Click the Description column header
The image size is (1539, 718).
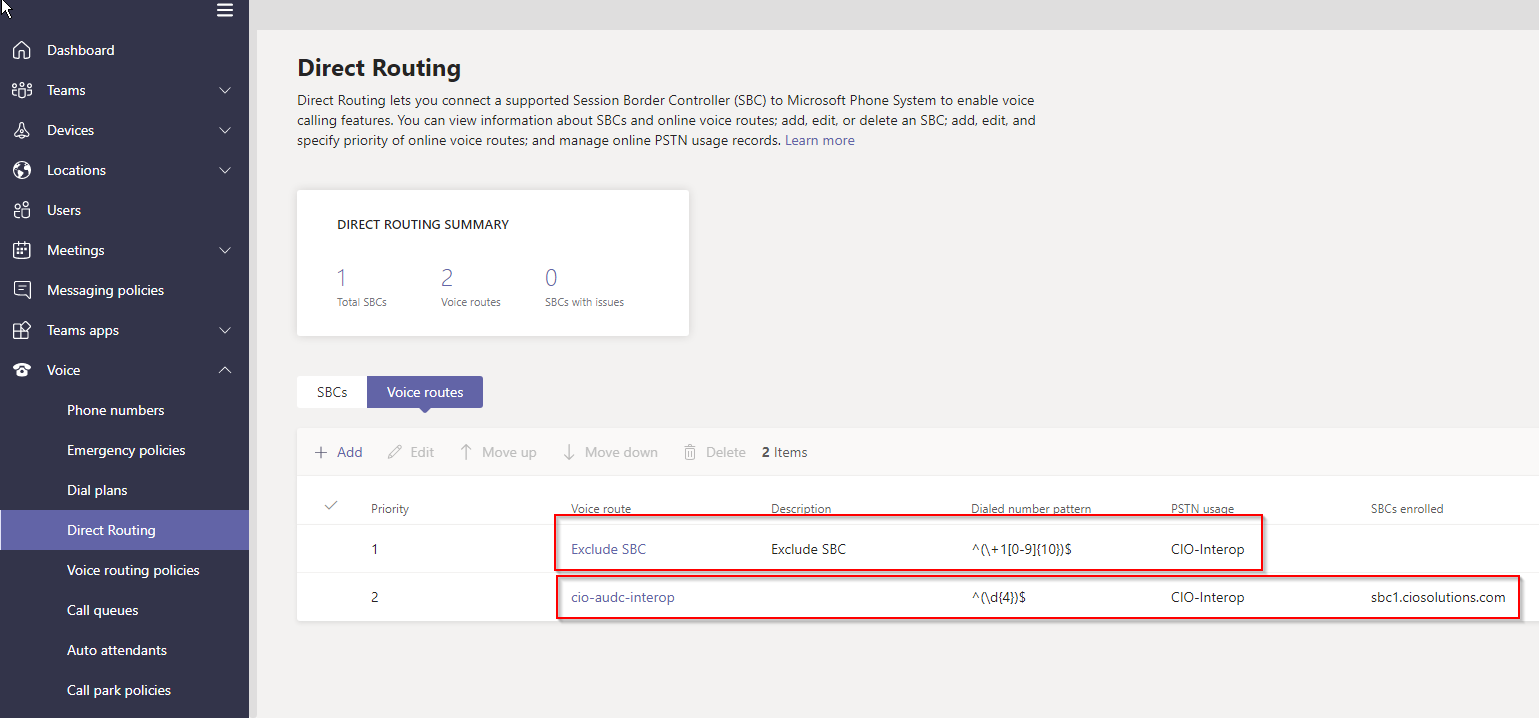tap(801, 509)
